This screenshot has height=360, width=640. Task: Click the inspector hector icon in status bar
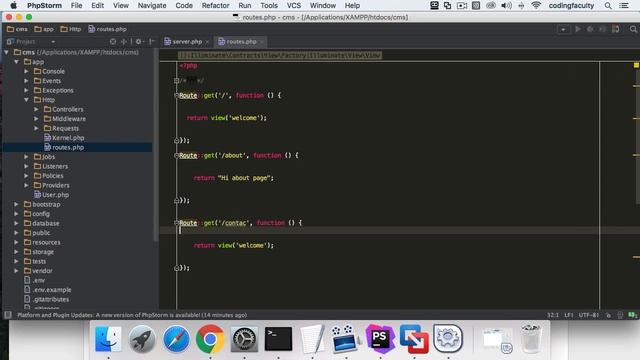coord(620,315)
